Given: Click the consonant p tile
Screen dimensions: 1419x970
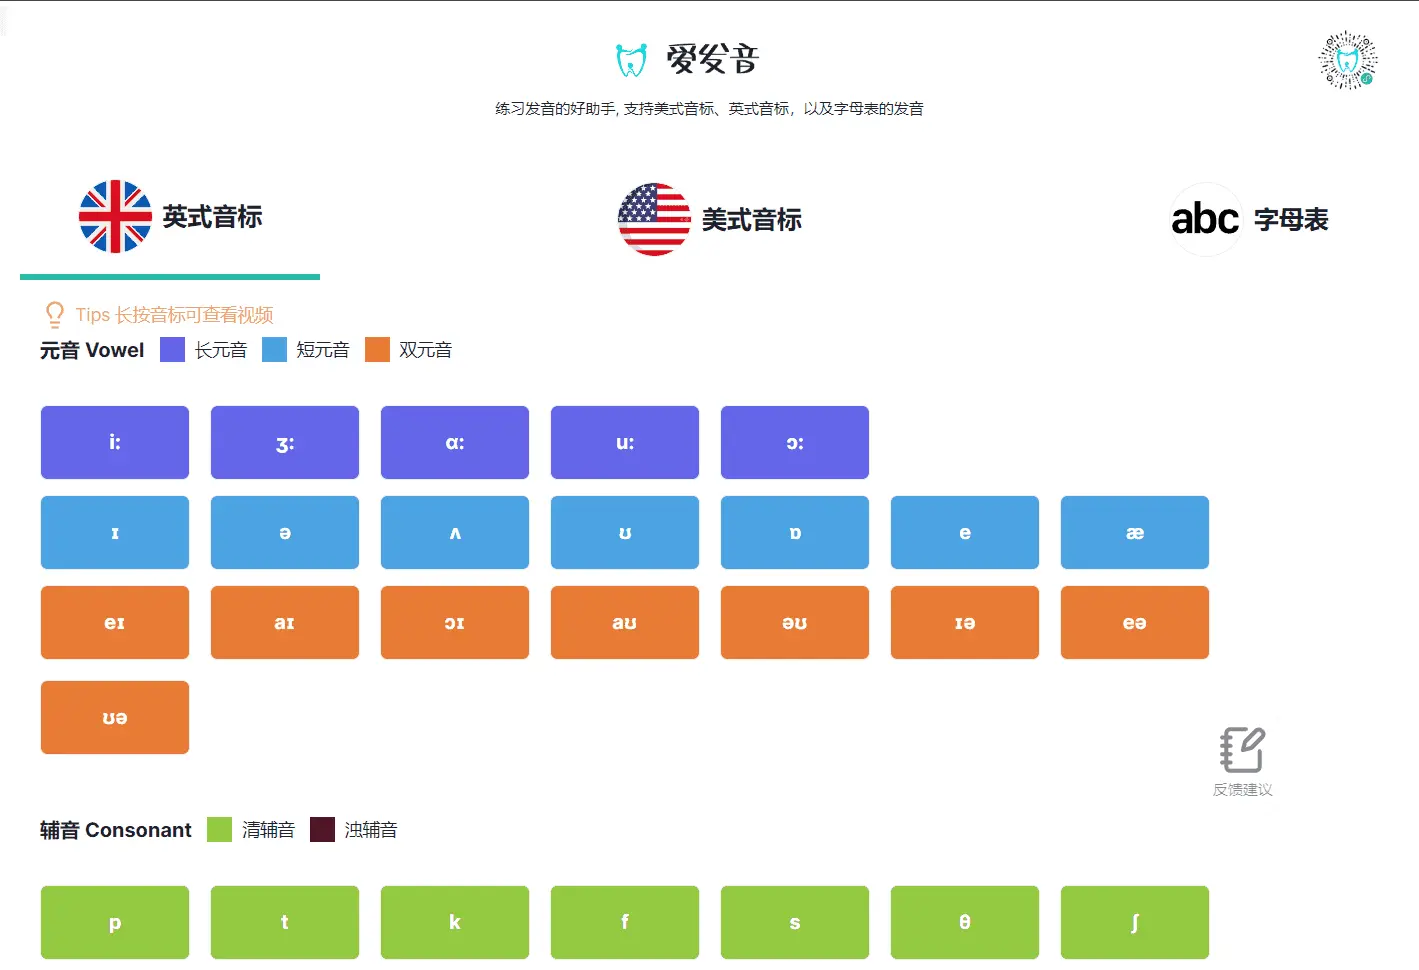Looking at the screenshot, I should click(114, 922).
